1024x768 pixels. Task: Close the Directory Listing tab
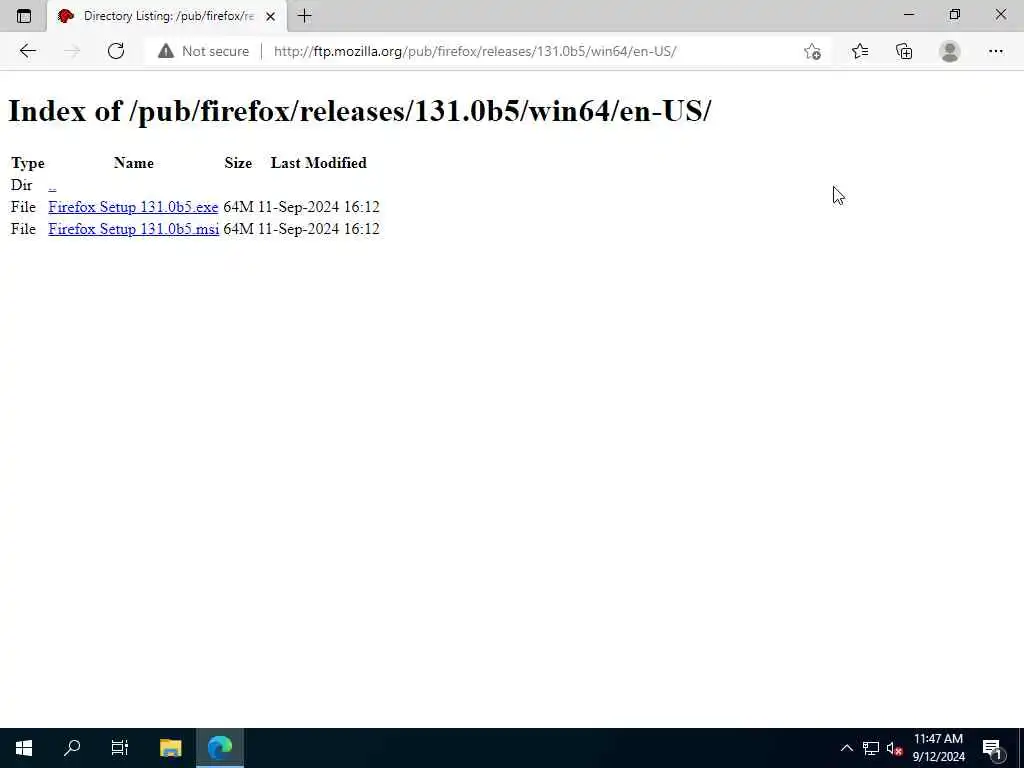click(x=270, y=16)
